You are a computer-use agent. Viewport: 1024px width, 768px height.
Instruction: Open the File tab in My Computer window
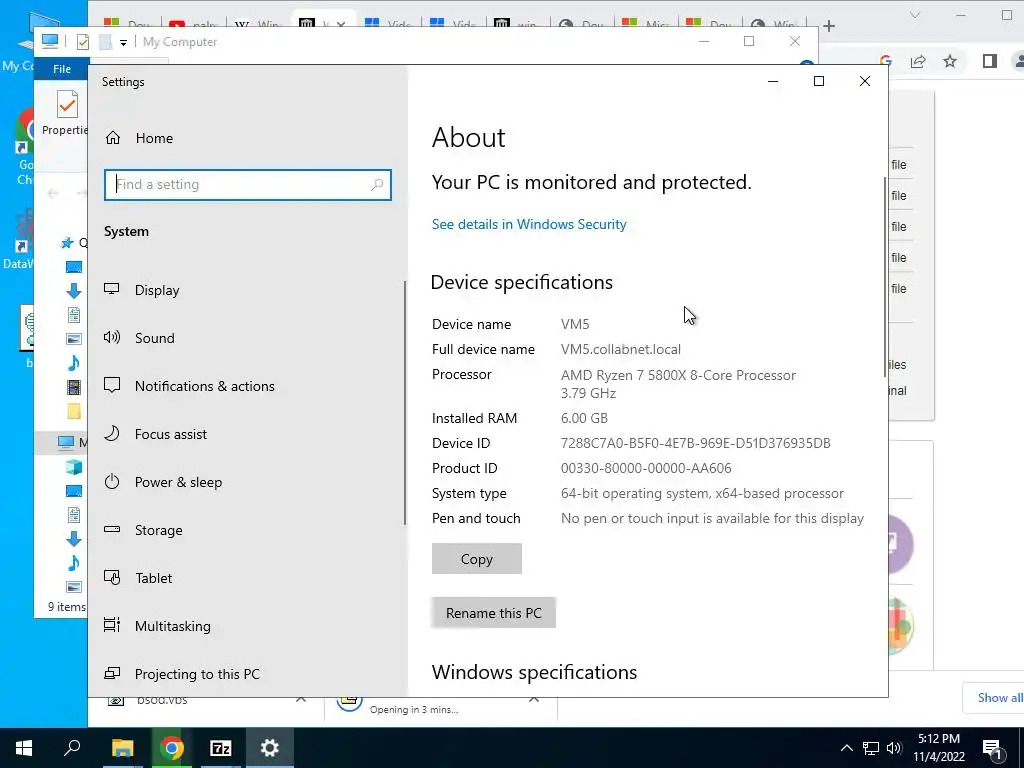click(61, 69)
